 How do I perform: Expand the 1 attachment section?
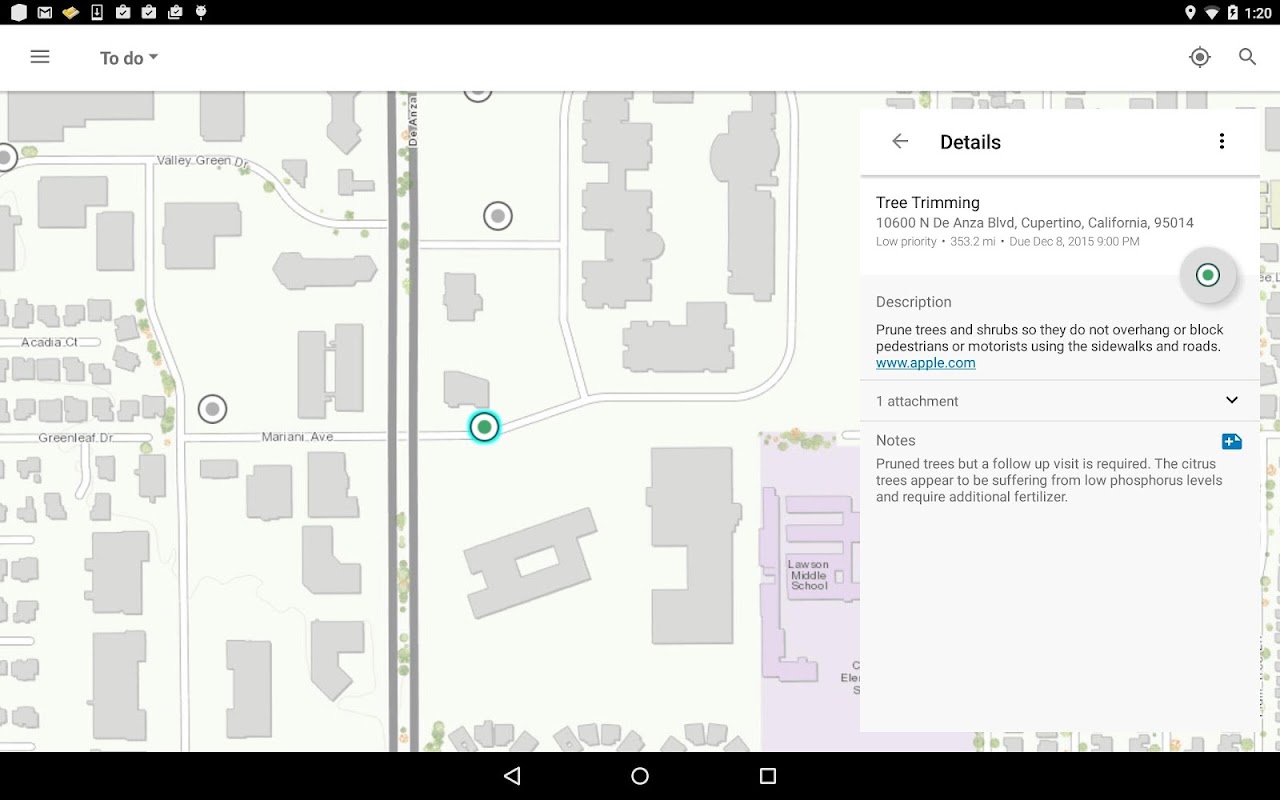(x=1059, y=400)
